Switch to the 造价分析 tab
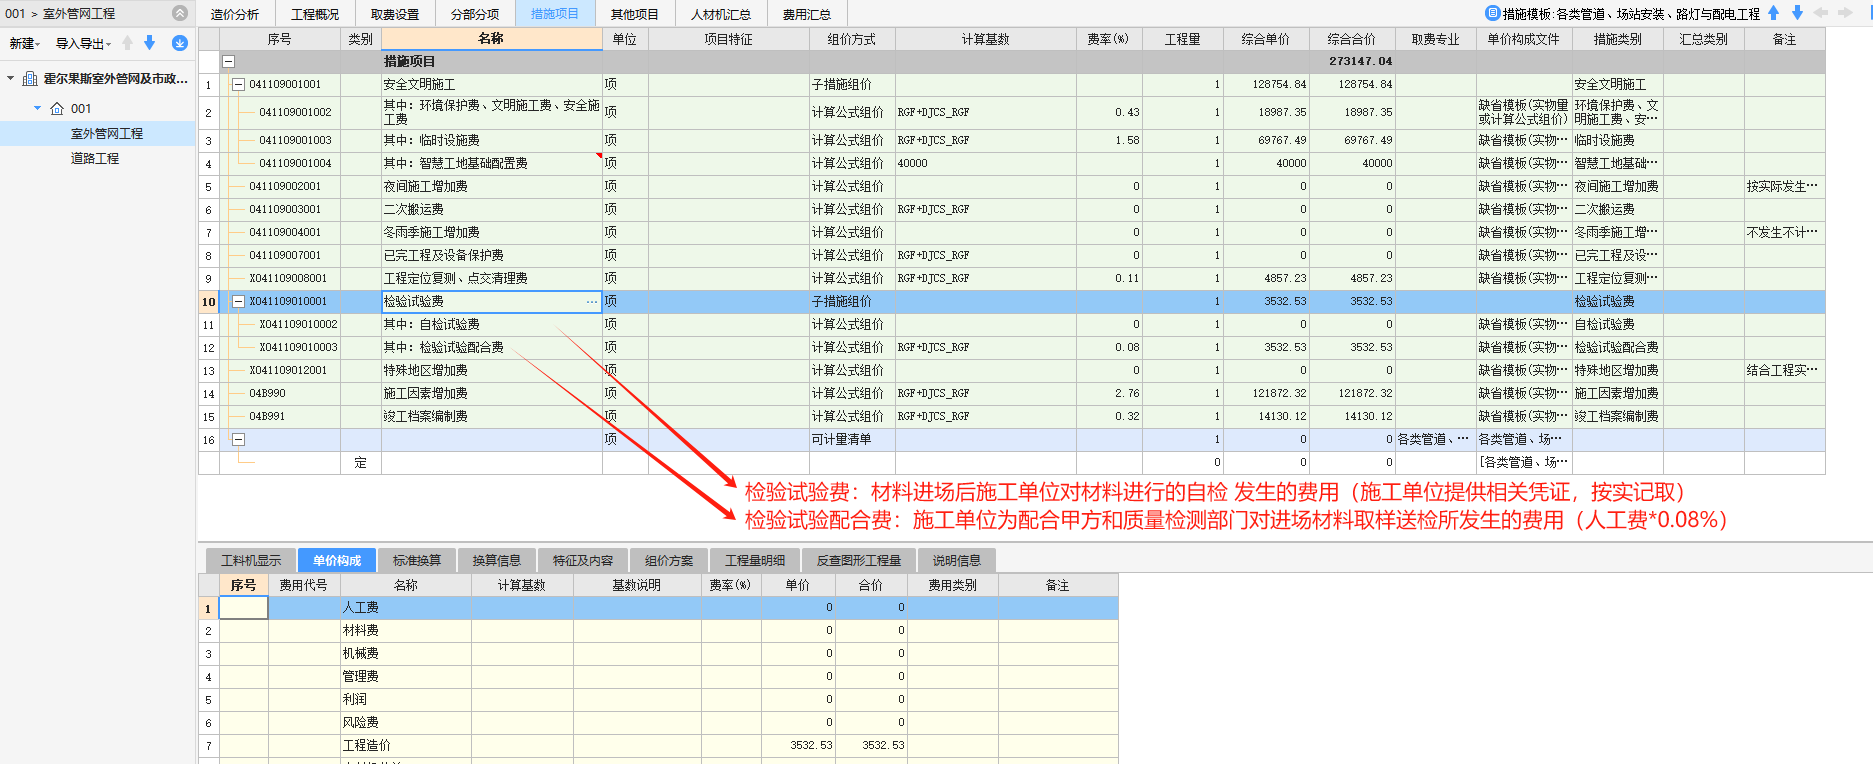Viewport: 1873px width, 764px height. tap(235, 14)
